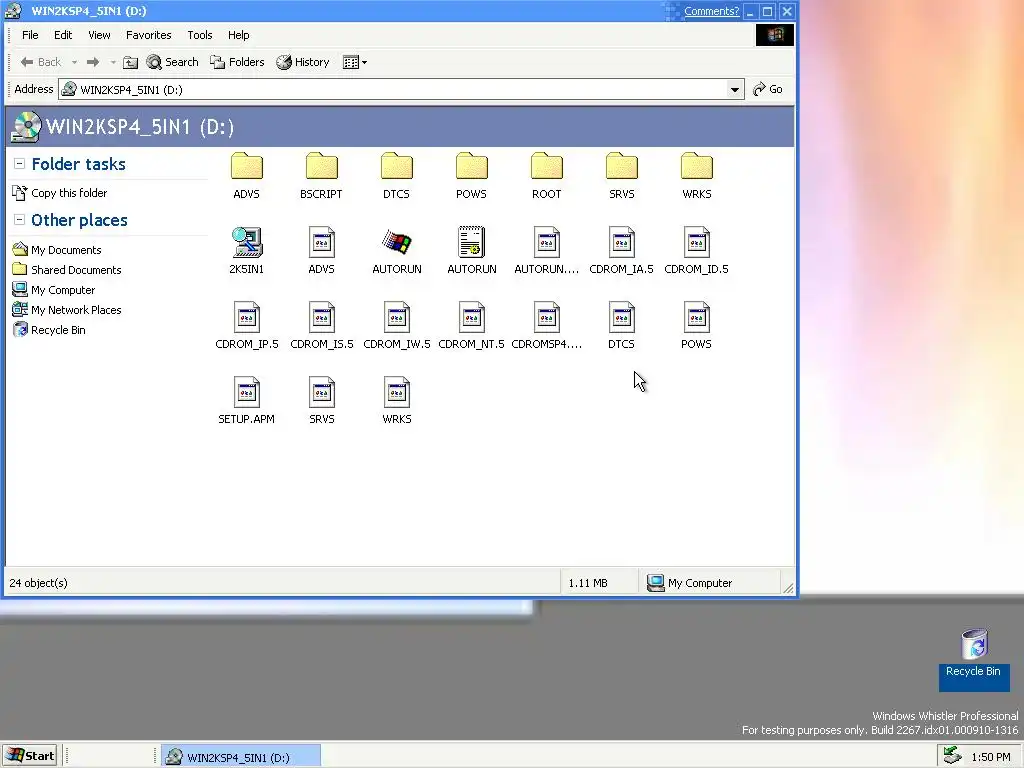Go to My Network Places link
1024x768 pixels.
pyautogui.click(x=67, y=310)
